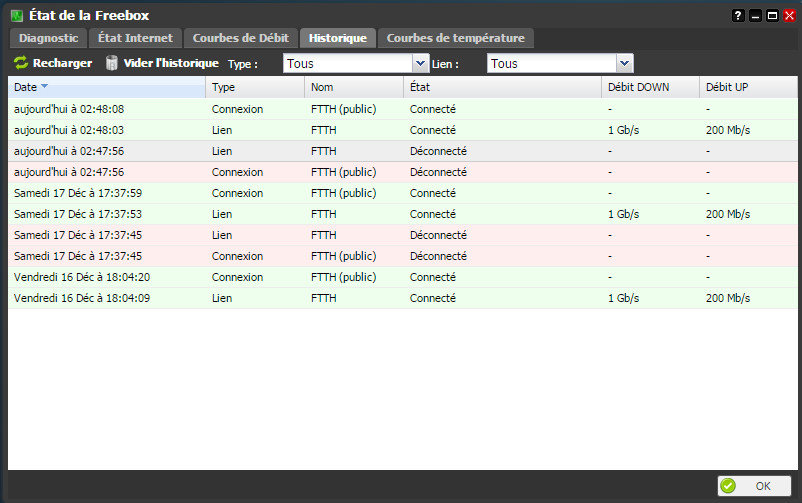Sort by the Débit UP column header
The height and width of the screenshot is (503, 802).
[x=748, y=87]
